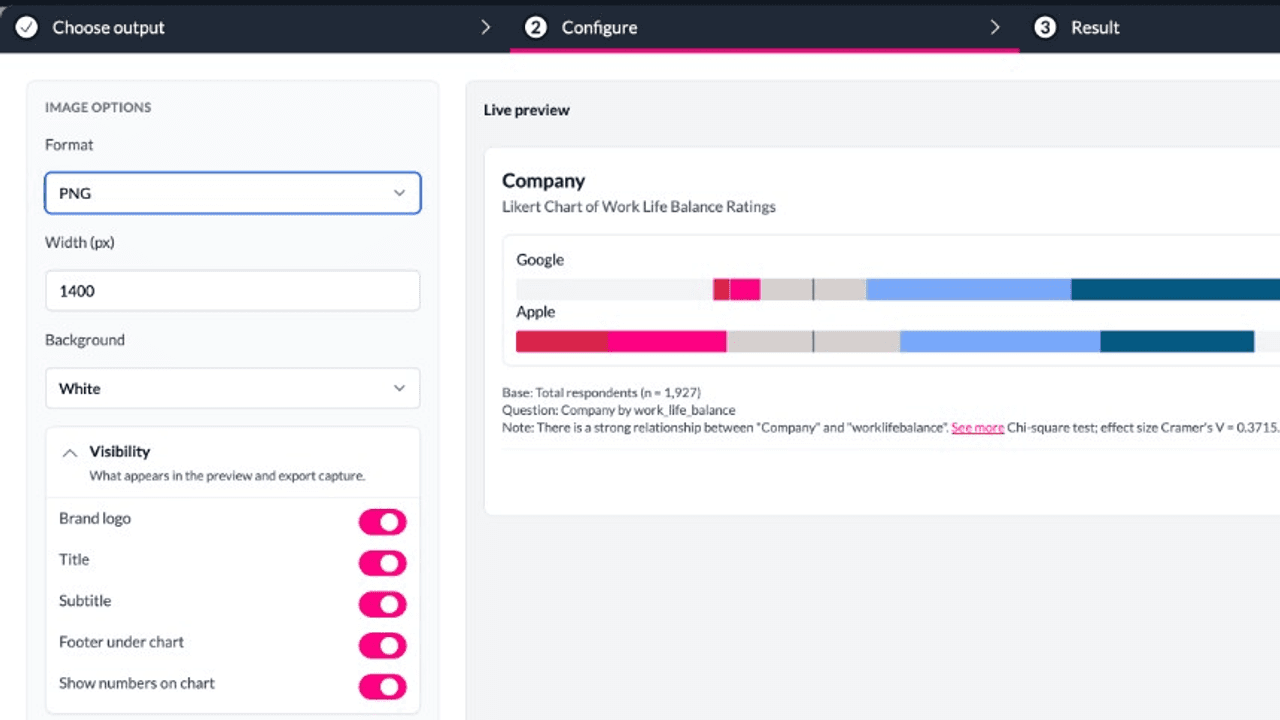Viewport: 1280px width, 720px height.
Task: Open the See more link
Action: [x=978, y=427]
